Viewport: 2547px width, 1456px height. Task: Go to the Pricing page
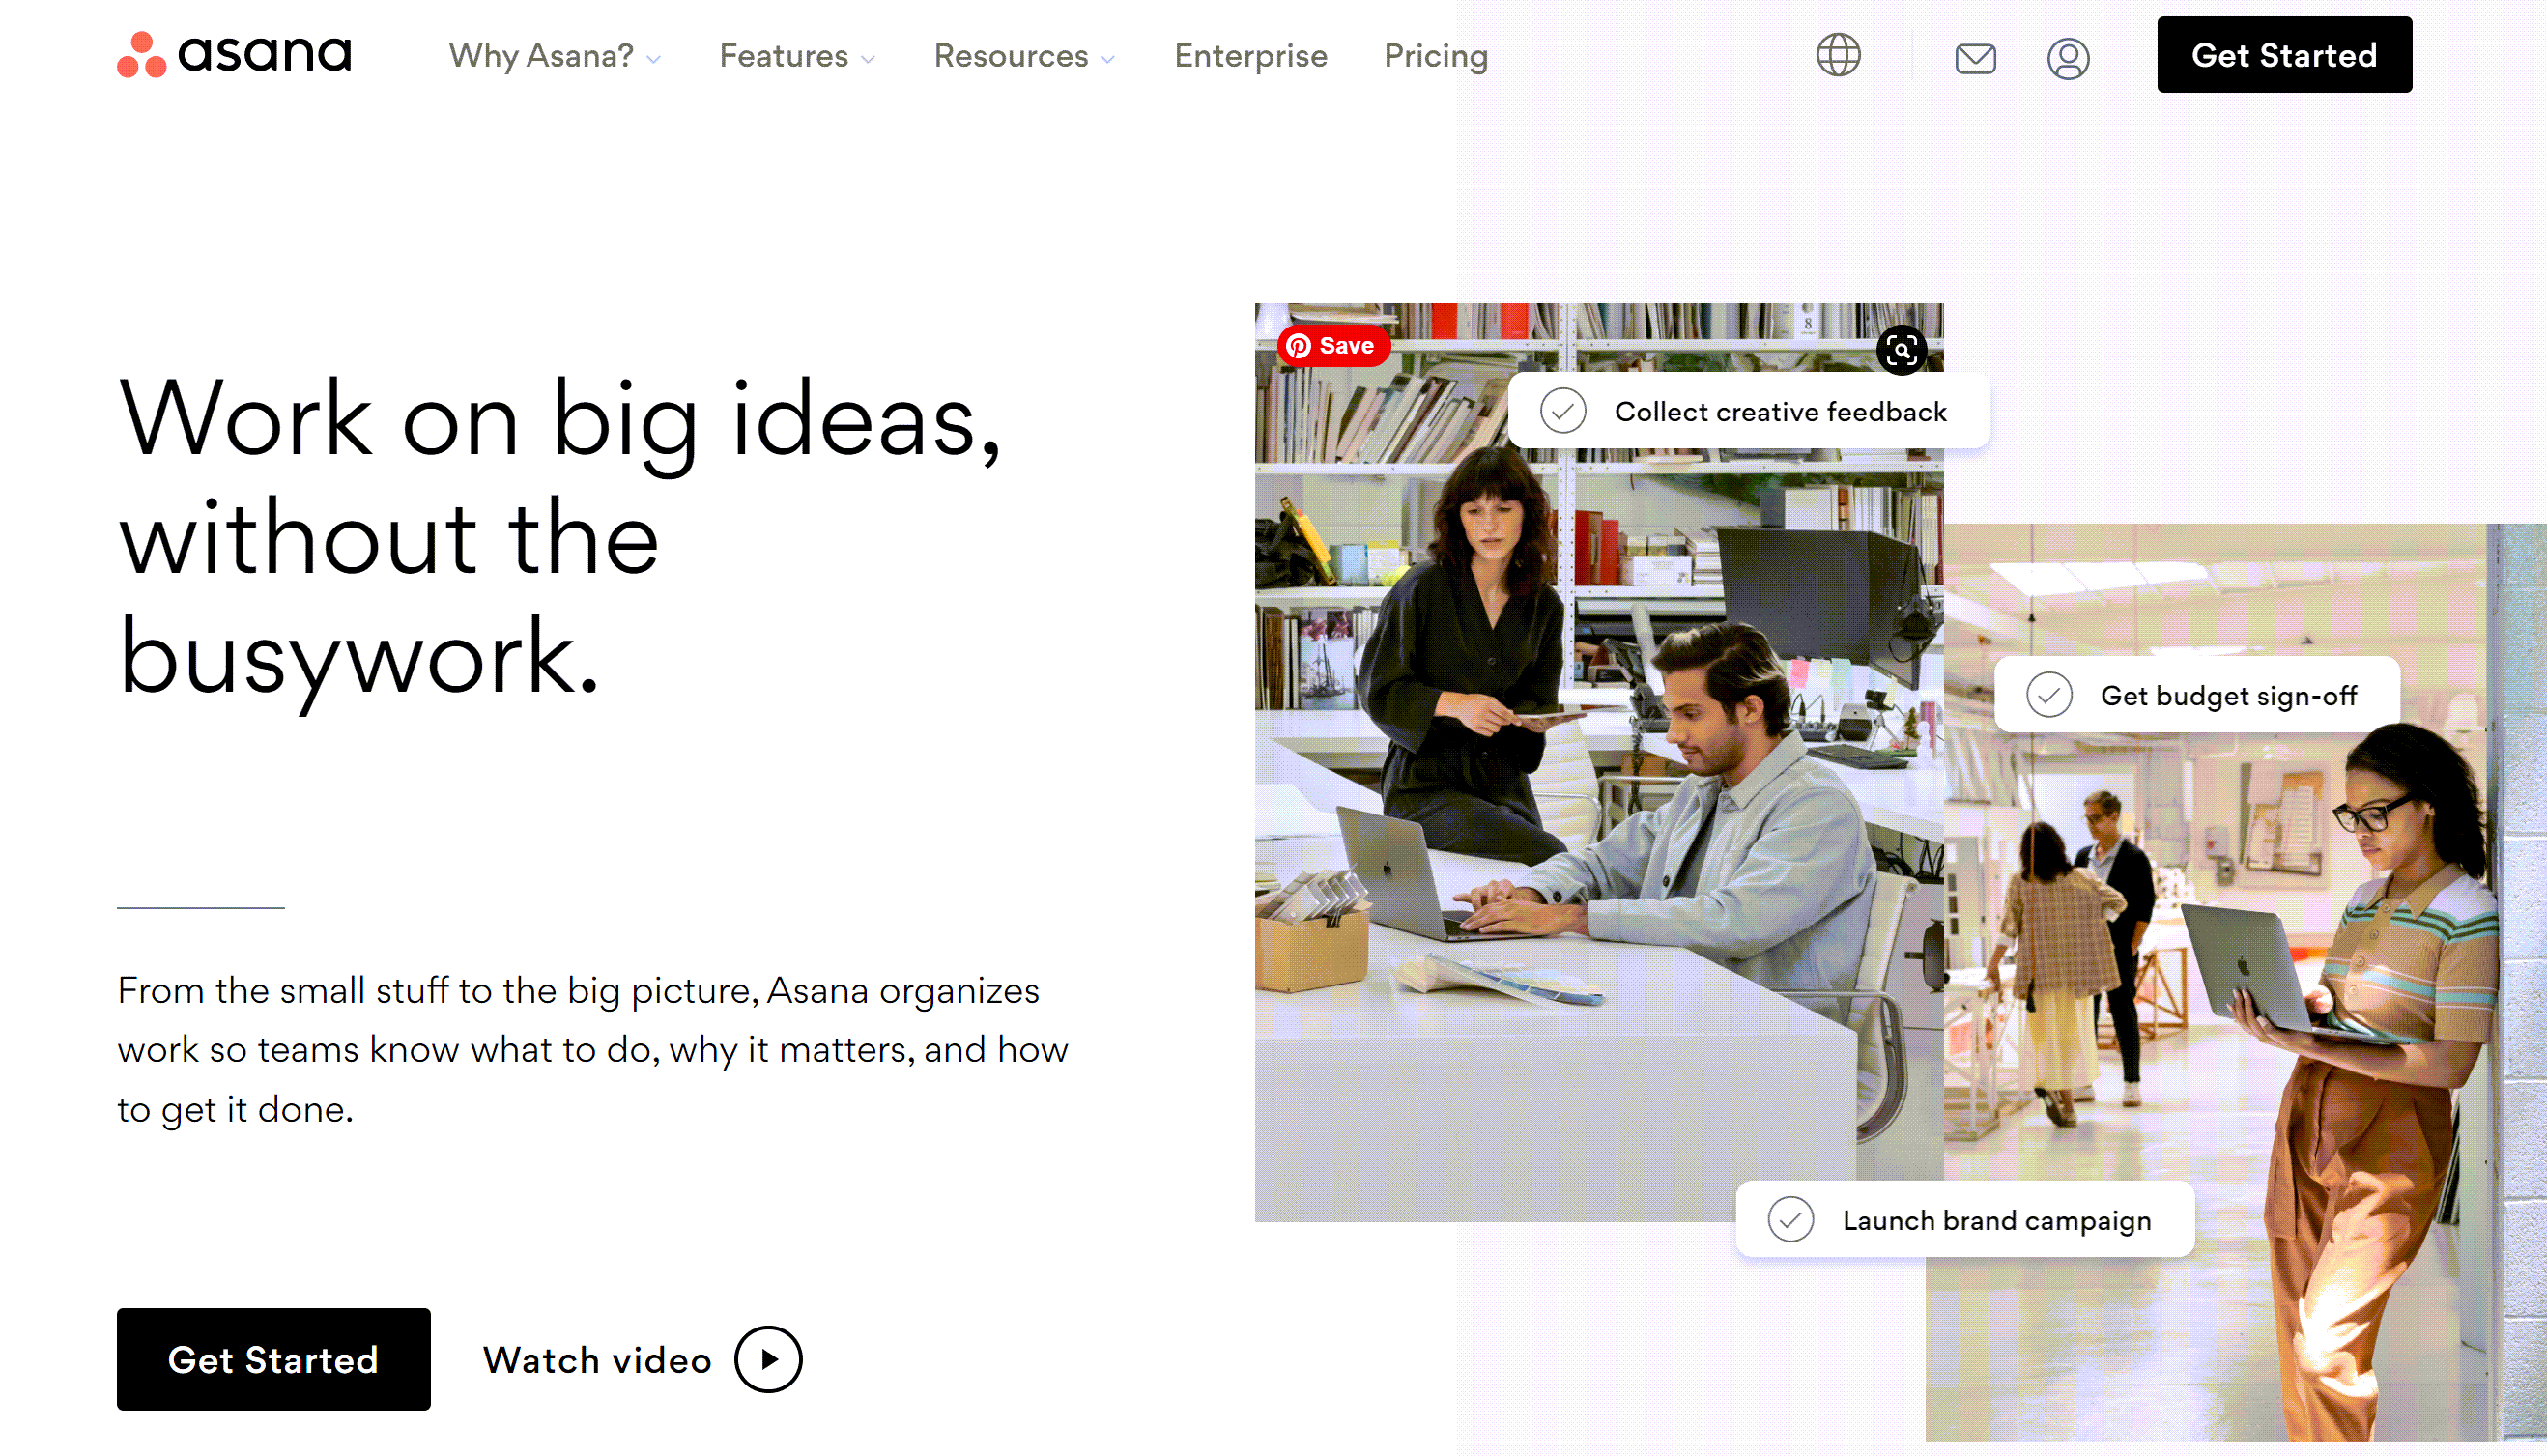[x=1435, y=56]
